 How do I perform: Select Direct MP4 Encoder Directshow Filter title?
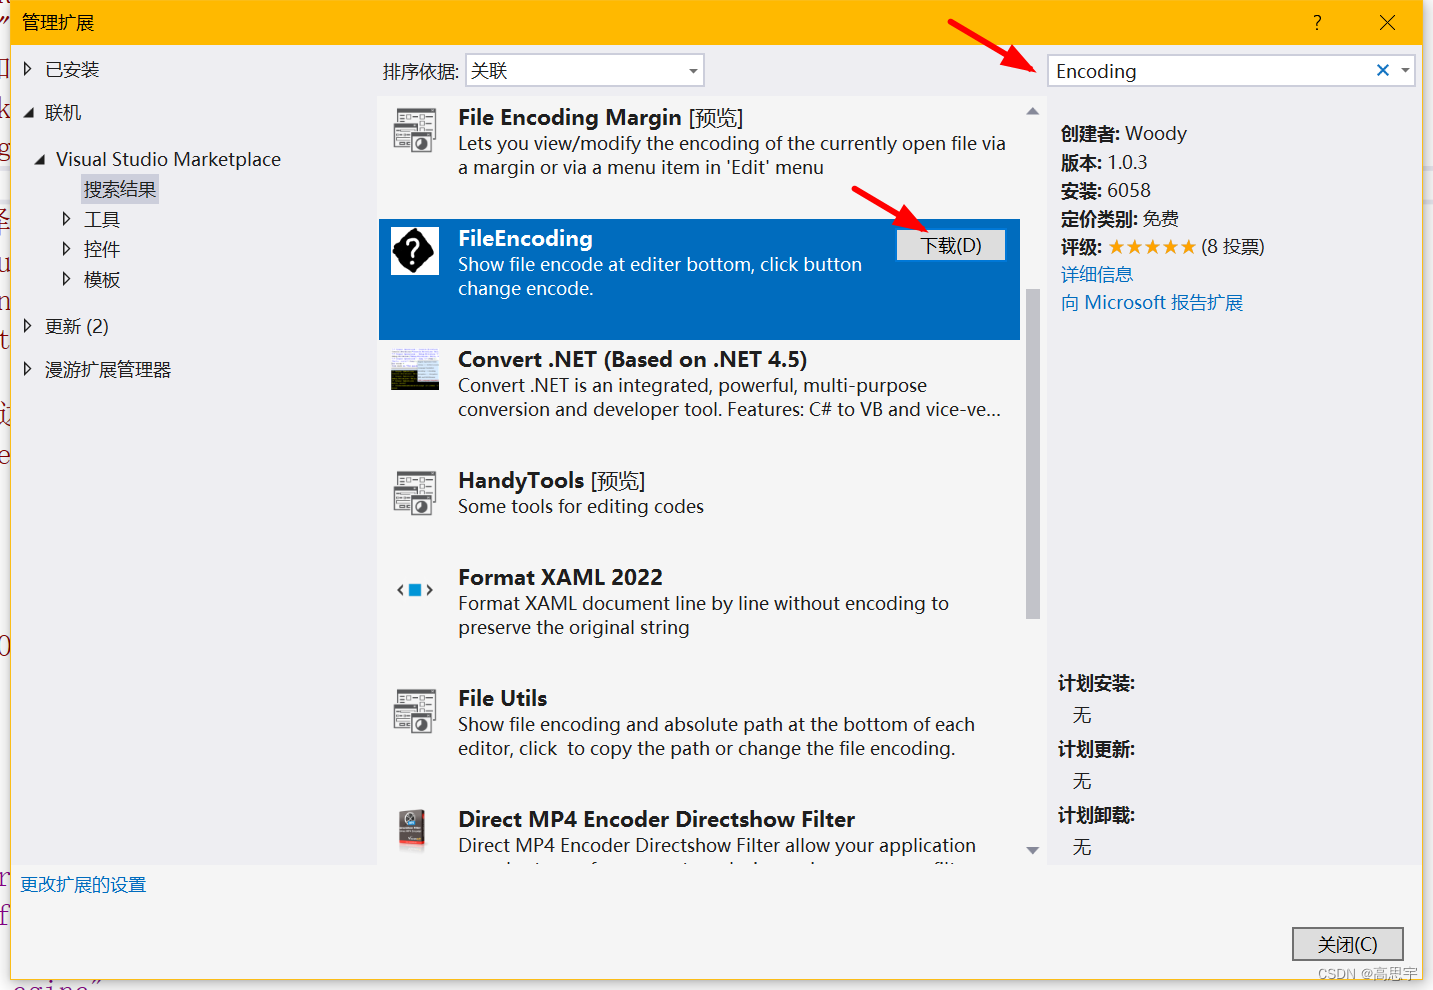656,819
